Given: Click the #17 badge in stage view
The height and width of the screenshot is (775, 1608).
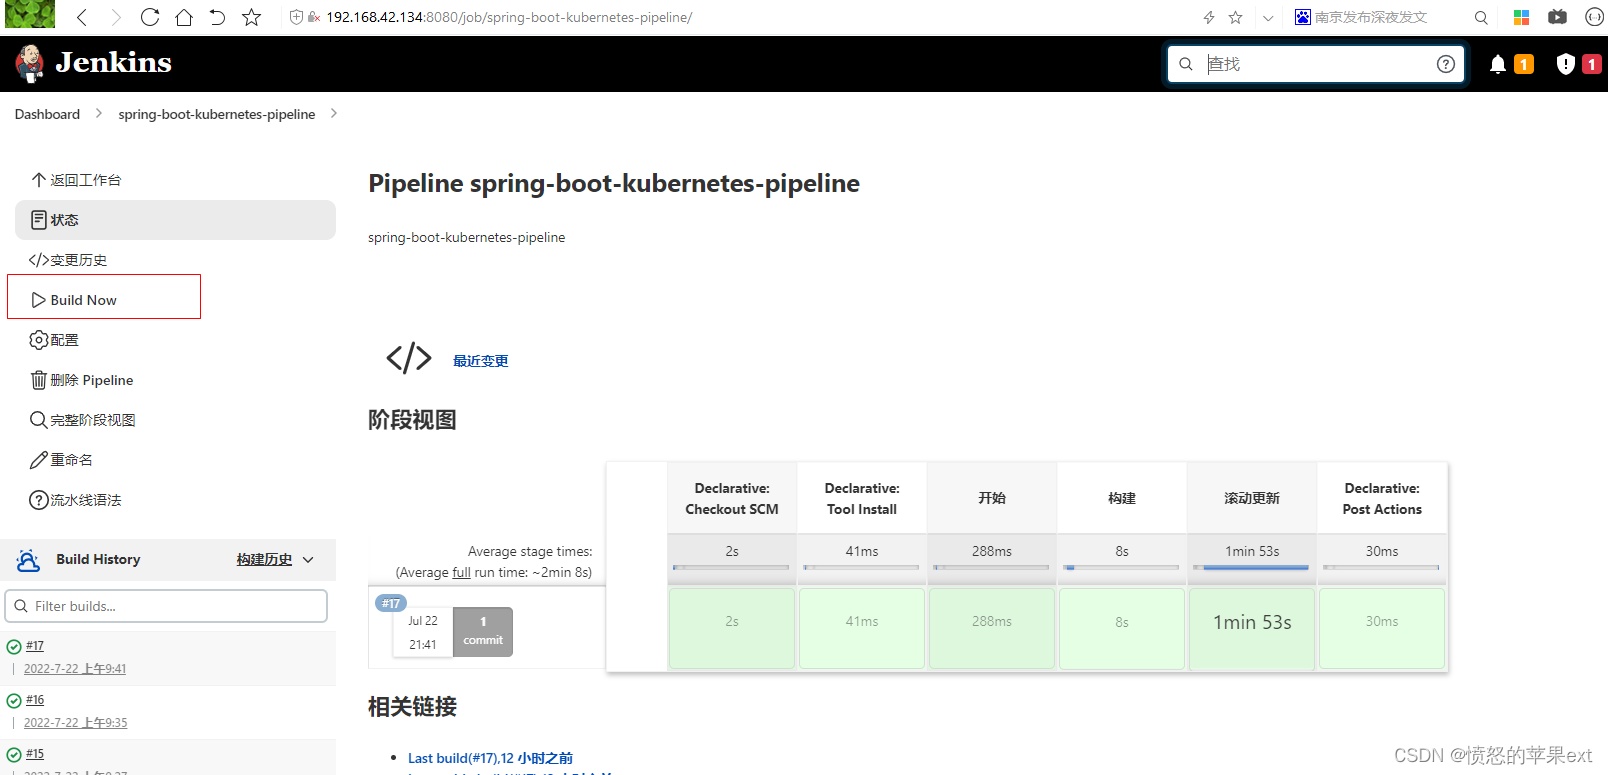Looking at the screenshot, I should 390,603.
